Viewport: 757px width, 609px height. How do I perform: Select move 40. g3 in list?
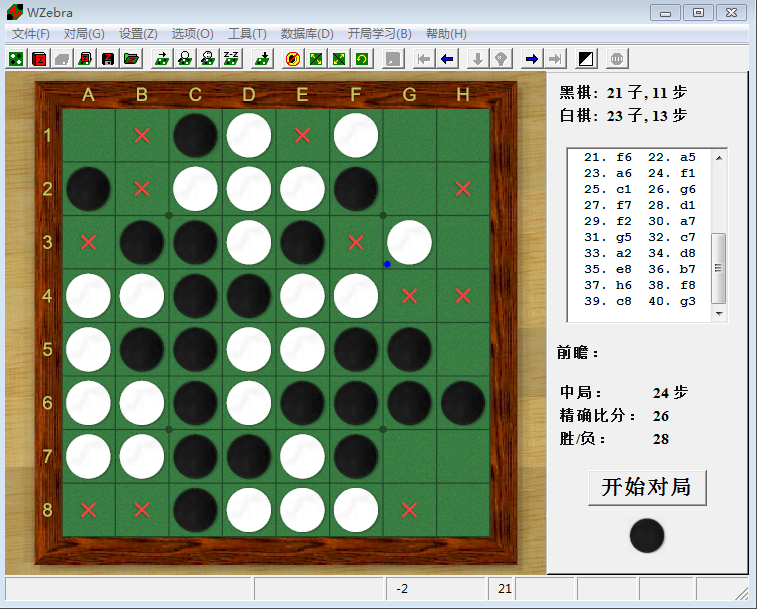point(672,301)
